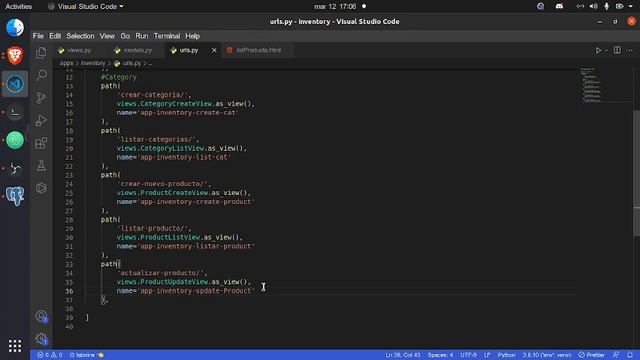Show errors and warnings in status bar
640x360 pixels.
[49, 355]
